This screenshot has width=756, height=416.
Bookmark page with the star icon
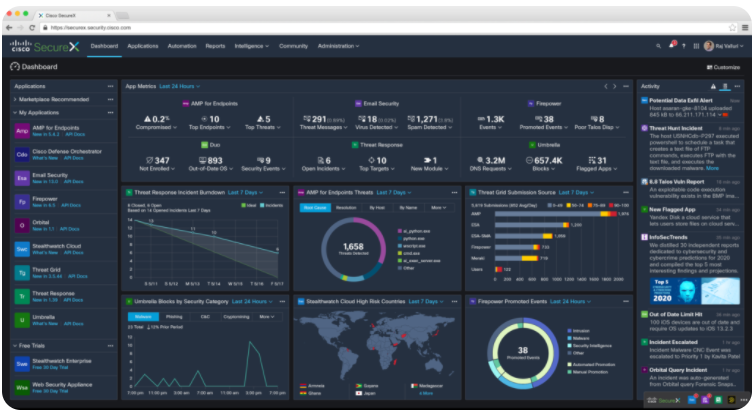tap(732, 27)
